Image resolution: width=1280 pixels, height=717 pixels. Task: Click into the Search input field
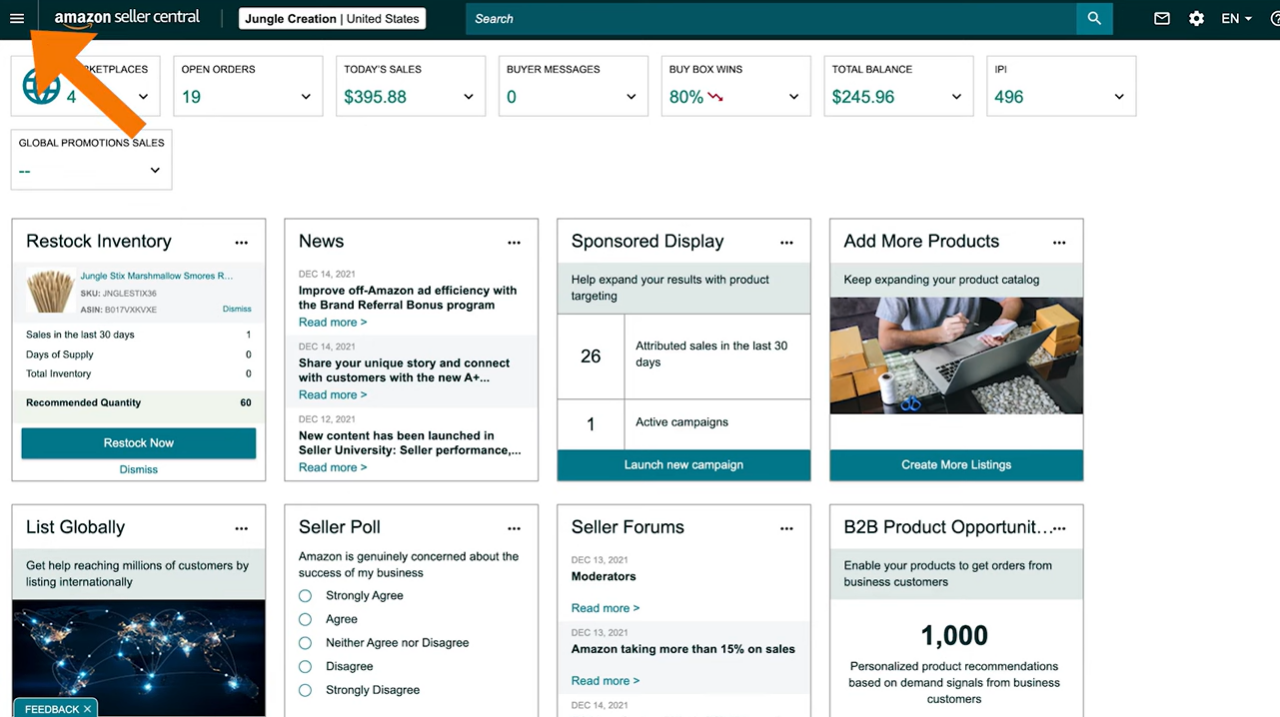coord(771,18)
